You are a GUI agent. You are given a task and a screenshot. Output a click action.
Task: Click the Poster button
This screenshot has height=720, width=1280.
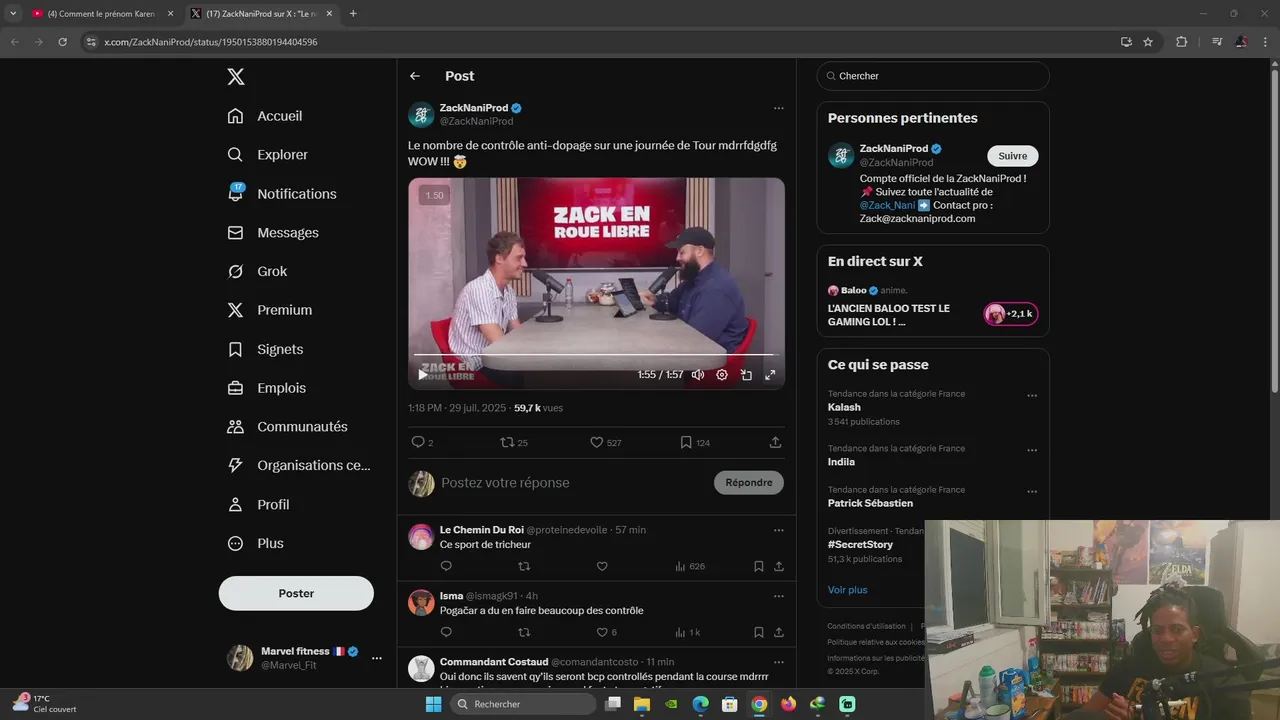click(x=296, y=593)
